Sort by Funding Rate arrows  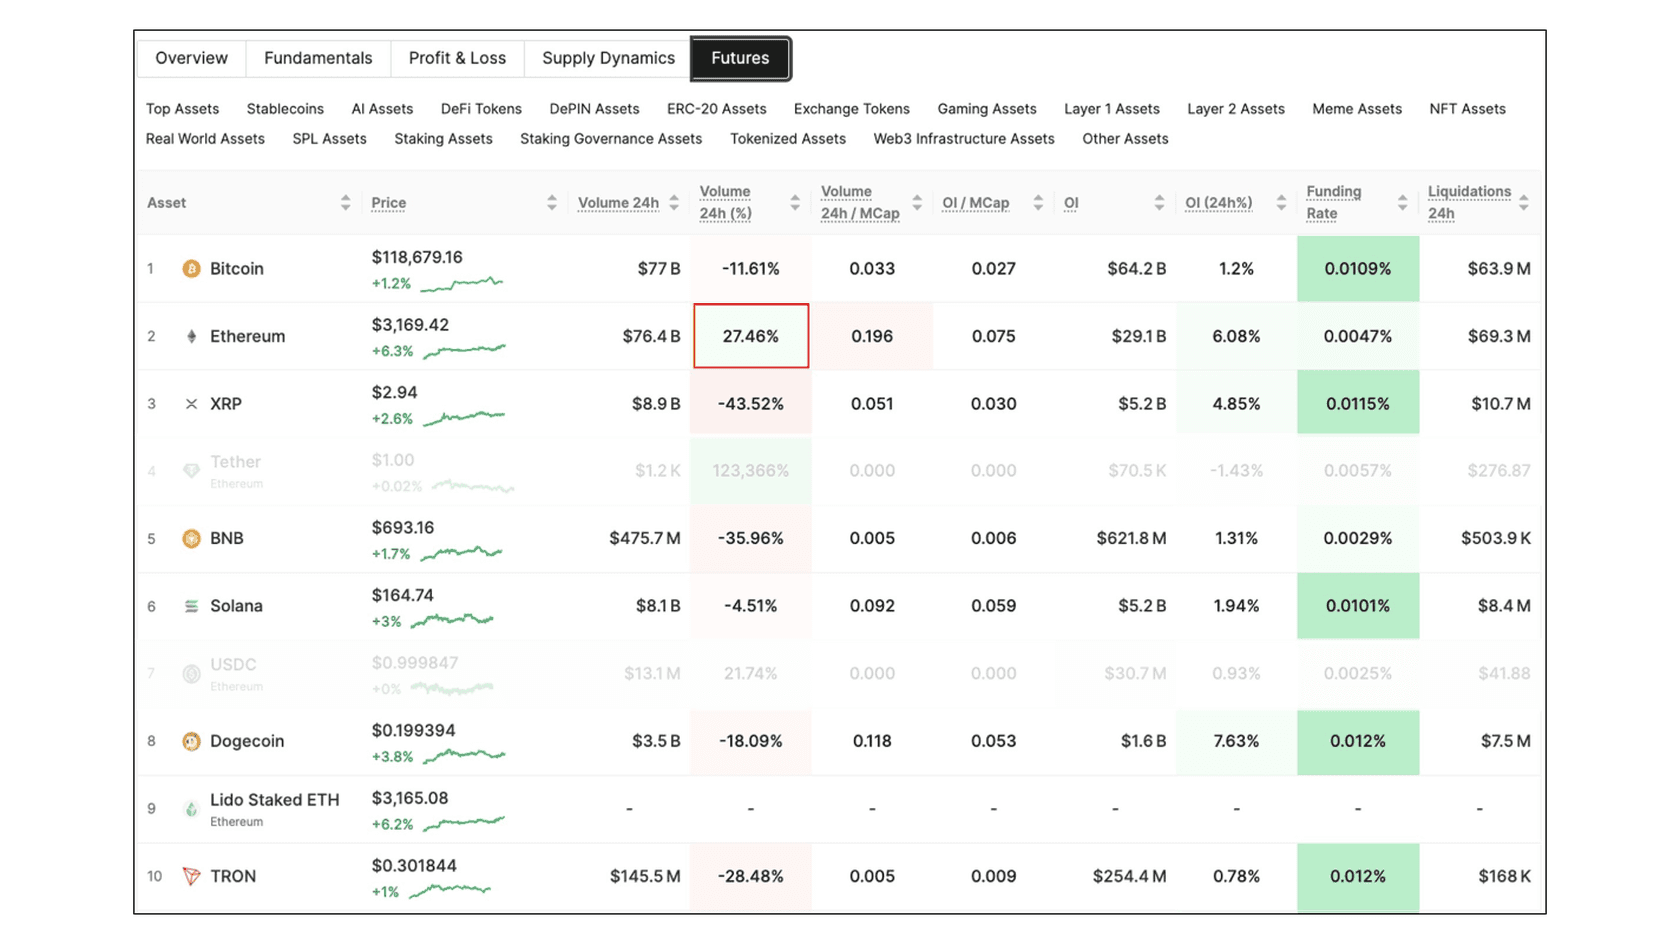pyautogui.click(x=1402, y=203)
